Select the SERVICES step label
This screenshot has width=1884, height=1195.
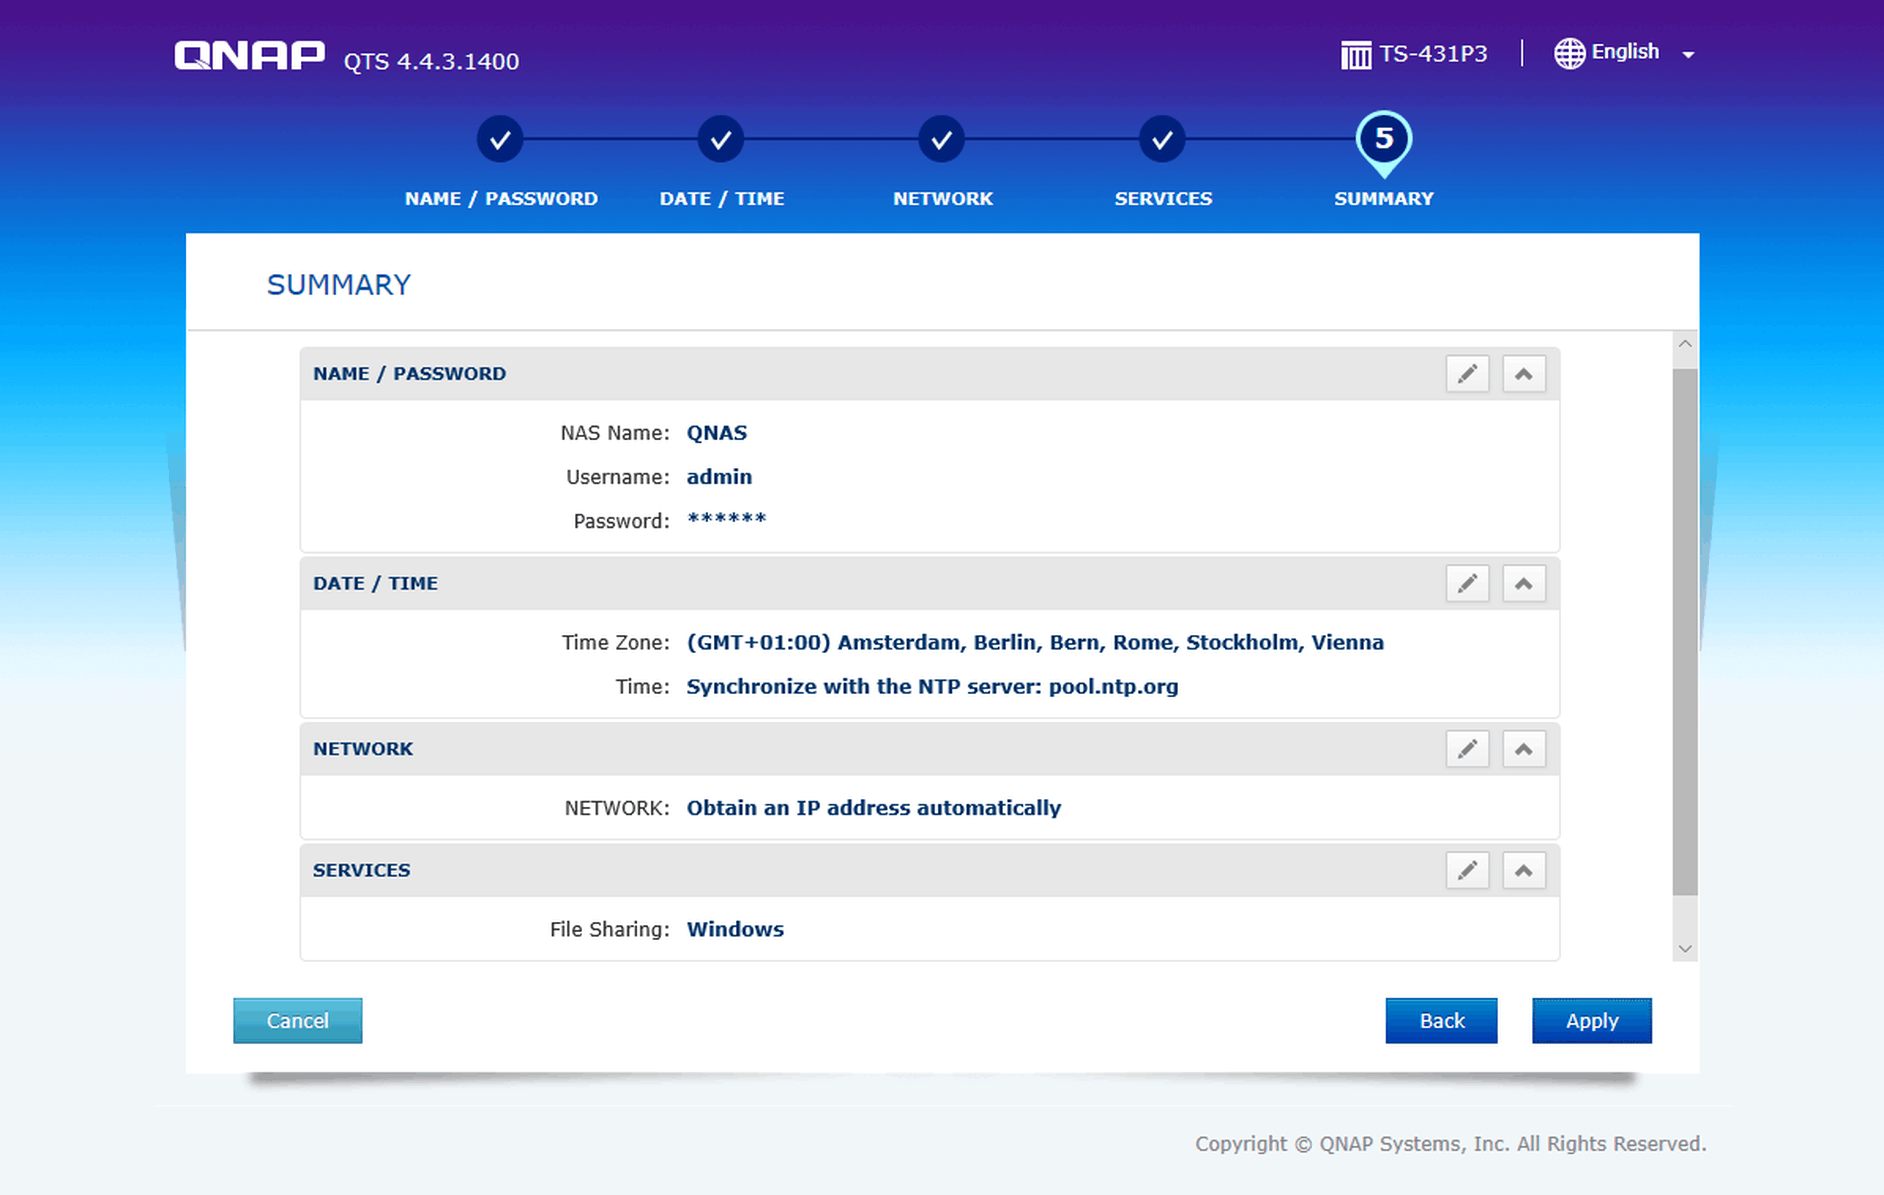click(x=1163, y=198)
